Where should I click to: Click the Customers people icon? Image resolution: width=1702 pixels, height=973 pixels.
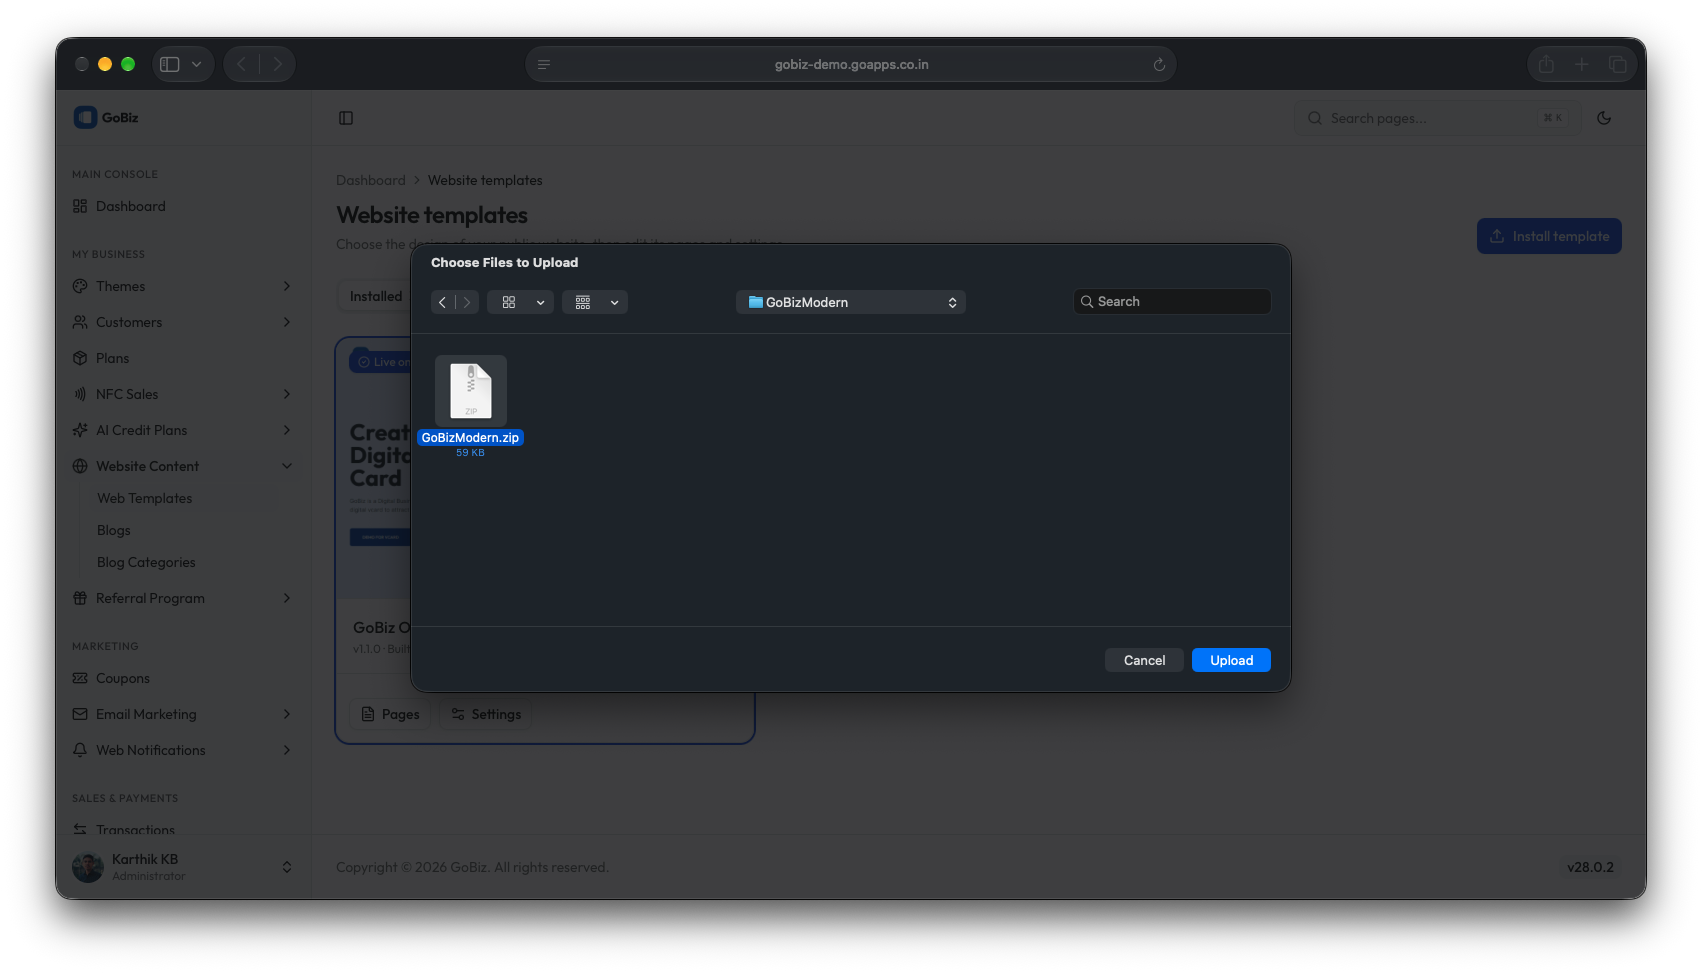(x=80, y=322)
